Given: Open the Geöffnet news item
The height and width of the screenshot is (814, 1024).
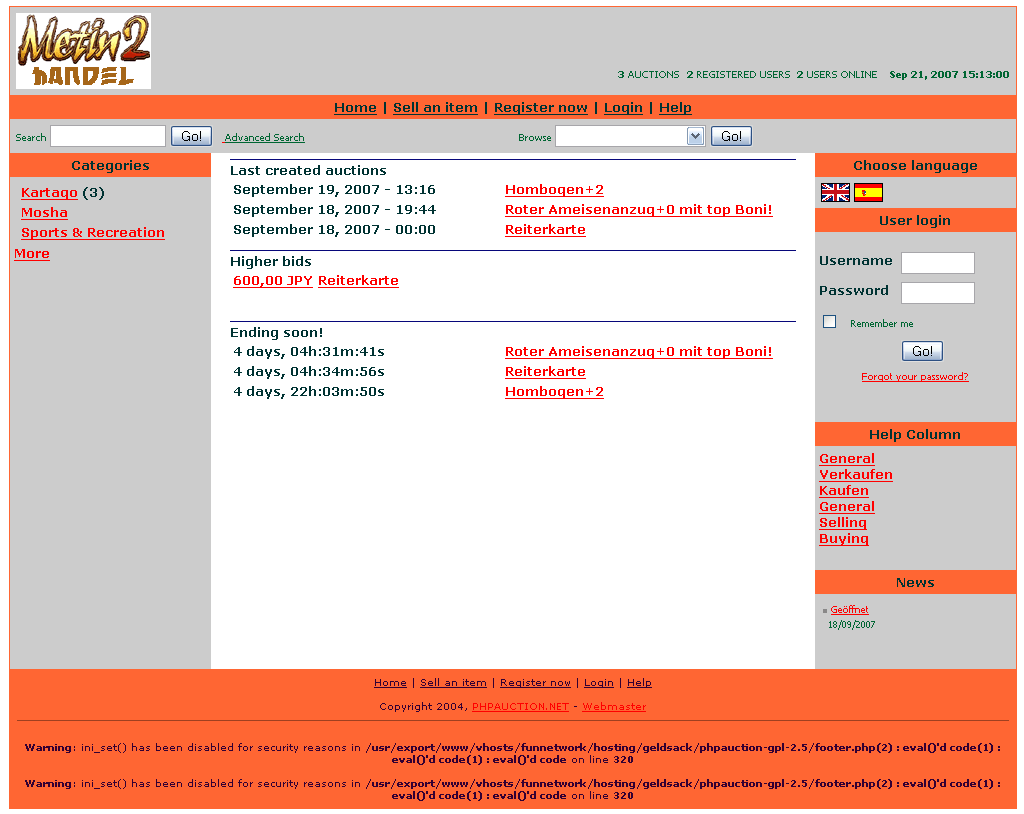Looking at the screenshot, I should 849,610.
